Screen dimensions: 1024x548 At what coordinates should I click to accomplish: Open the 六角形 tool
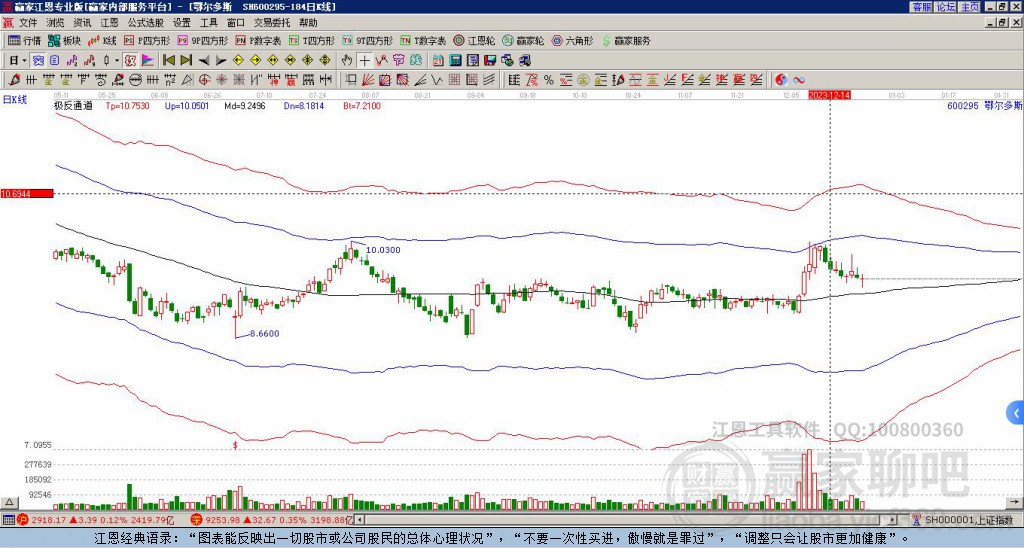point(573,40)
